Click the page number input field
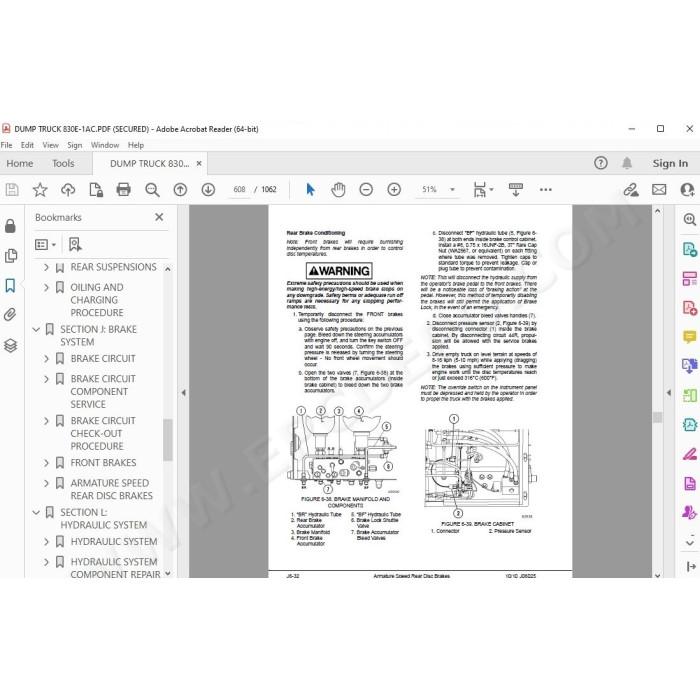The width and height of the screenshot is (700, 700). point(239,190)
